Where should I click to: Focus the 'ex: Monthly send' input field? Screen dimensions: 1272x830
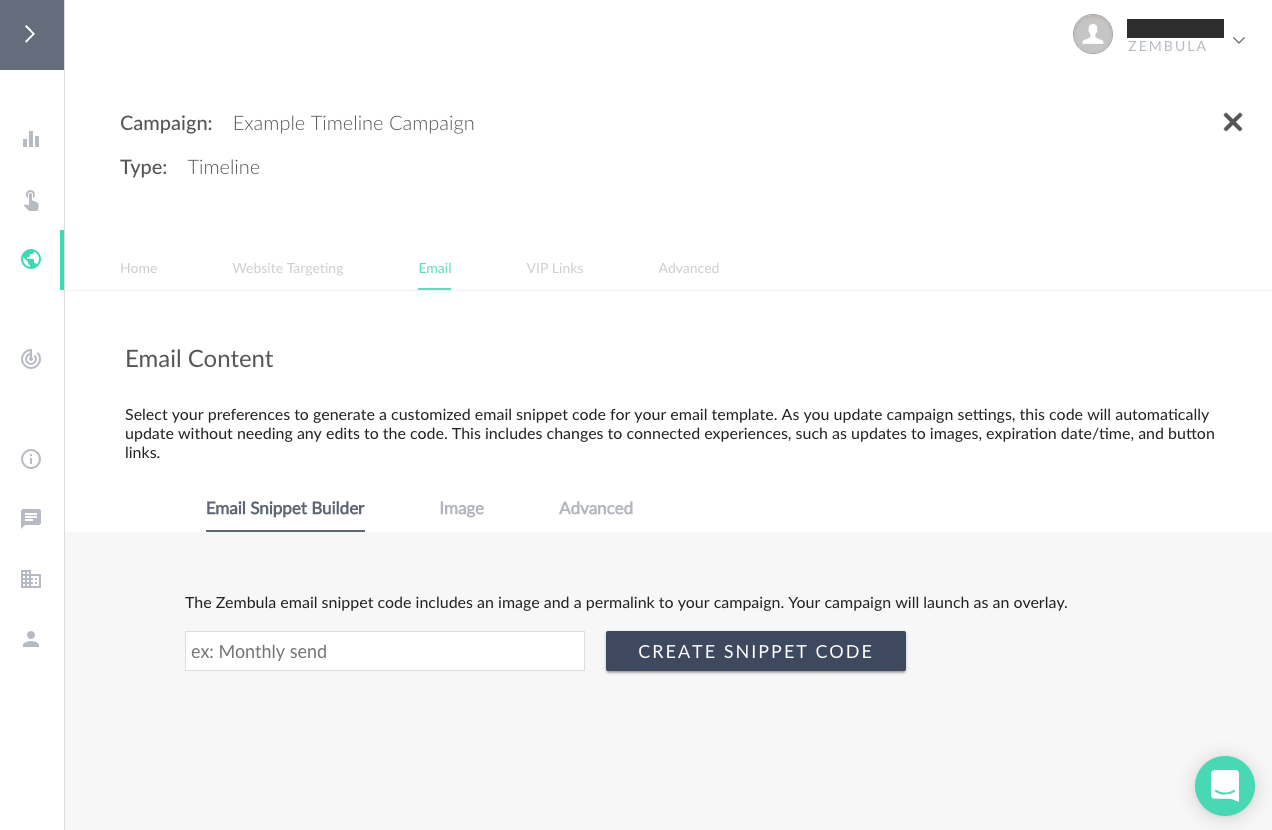[385, 651]
